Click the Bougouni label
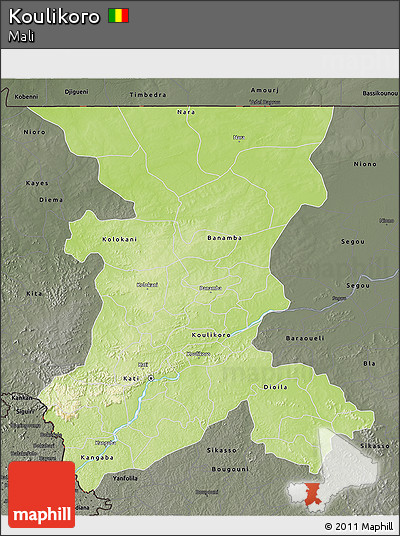400x536 pixels. pos(230,469)
